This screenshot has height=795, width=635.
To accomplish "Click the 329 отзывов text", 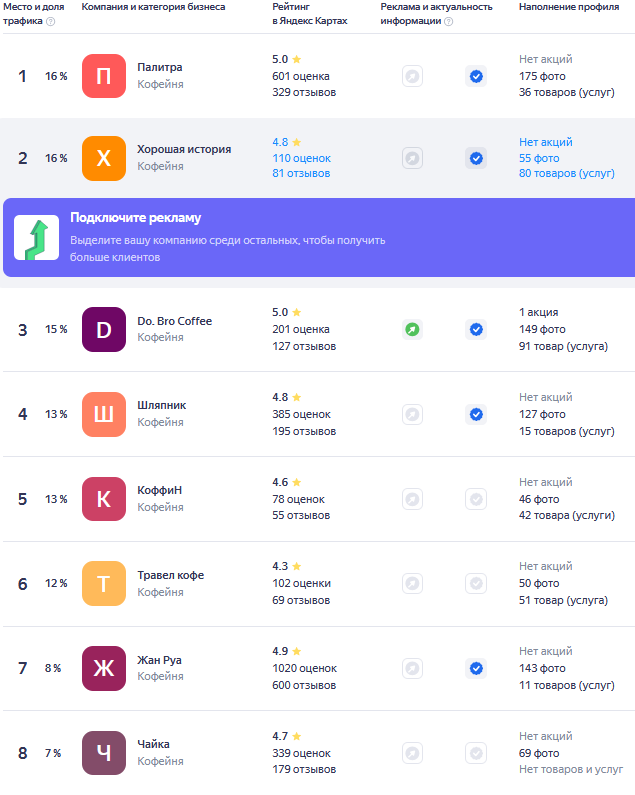I will (x=304, y=92).
